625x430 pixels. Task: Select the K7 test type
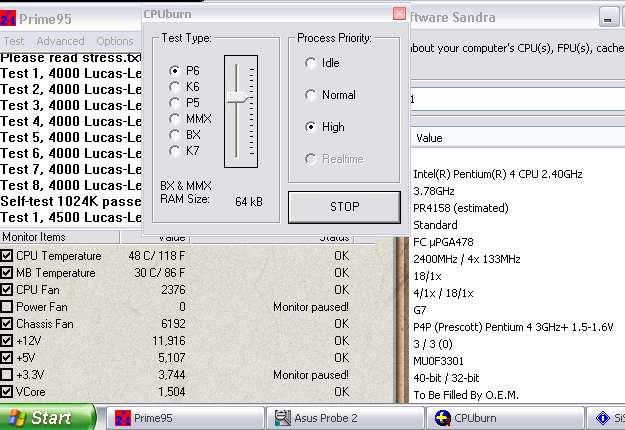click(174, 151)
